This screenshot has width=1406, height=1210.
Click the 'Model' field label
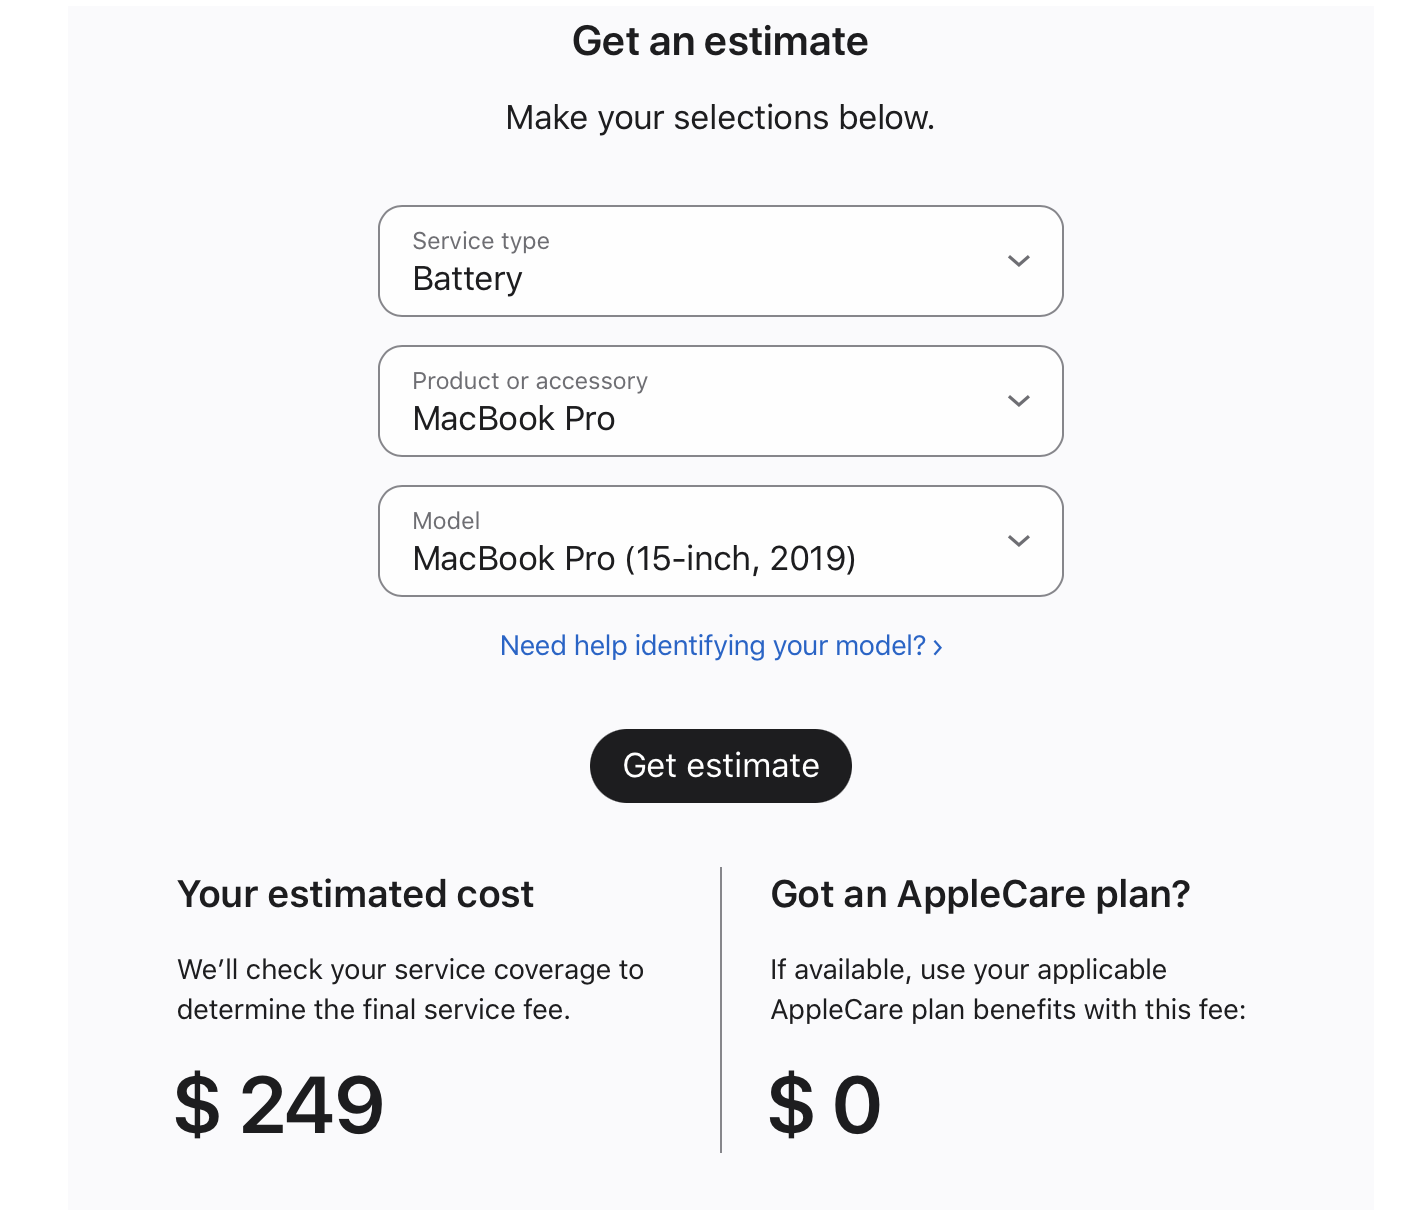pyautogui.click(x=446, y=521)
